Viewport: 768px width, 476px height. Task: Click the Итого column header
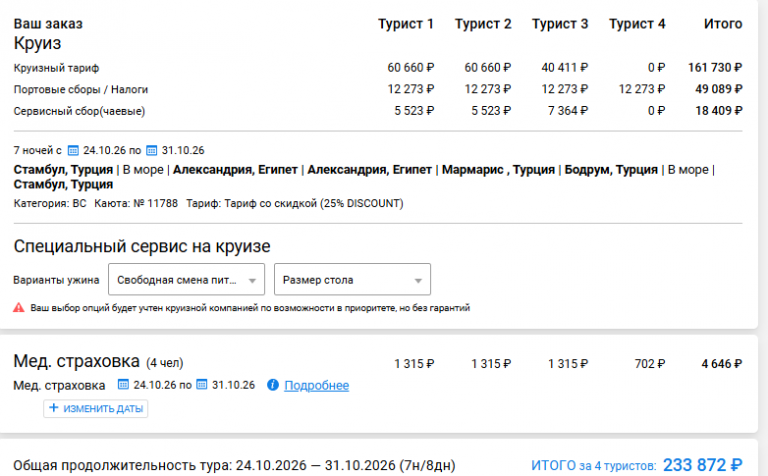[x=723, y=24]
